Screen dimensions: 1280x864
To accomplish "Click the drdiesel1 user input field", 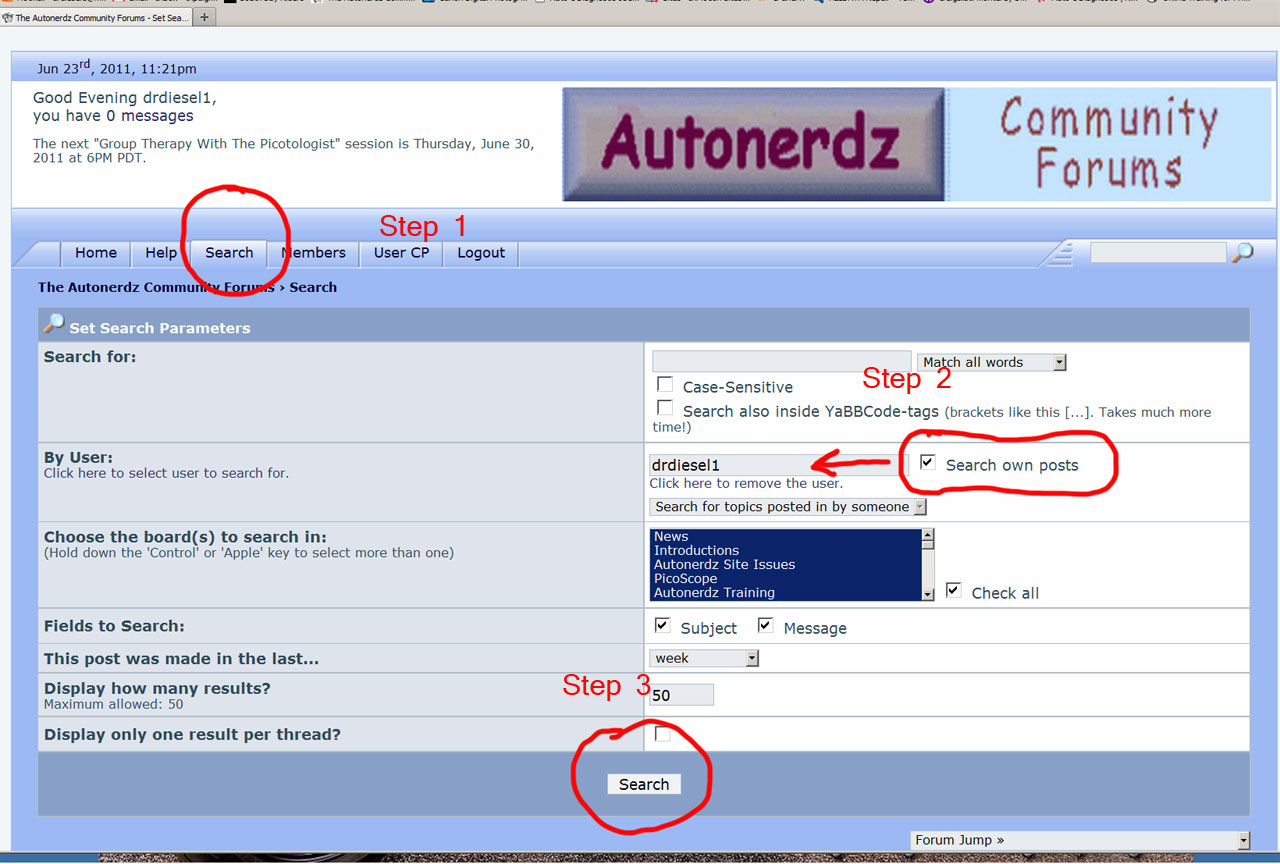I will click(779, 465).
